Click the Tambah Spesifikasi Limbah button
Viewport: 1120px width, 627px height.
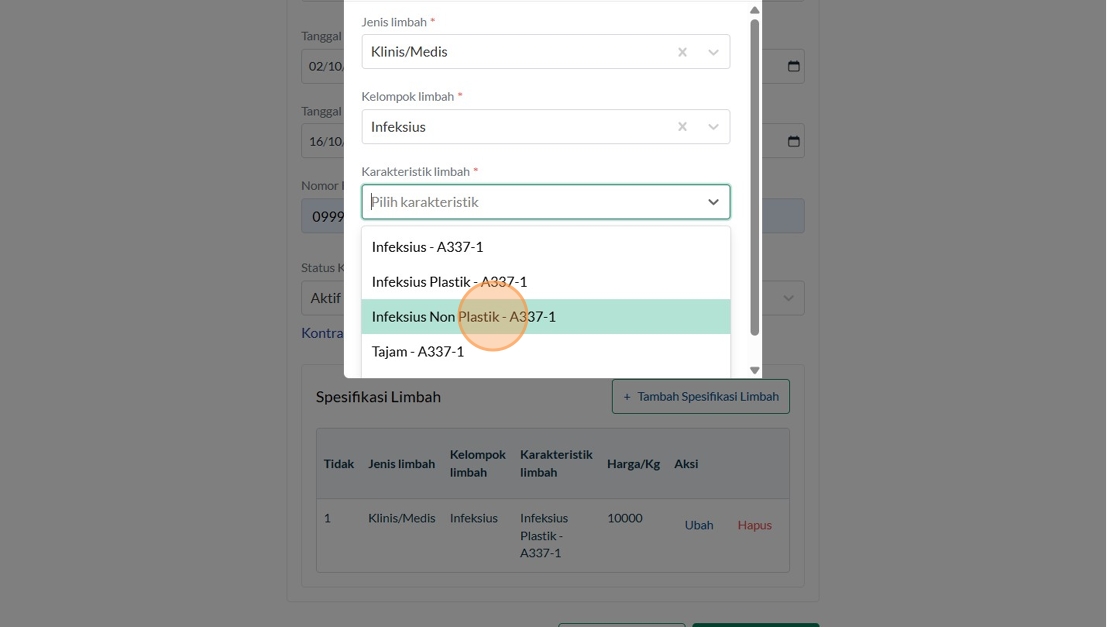pyautogui.click(x=700, y=397)
